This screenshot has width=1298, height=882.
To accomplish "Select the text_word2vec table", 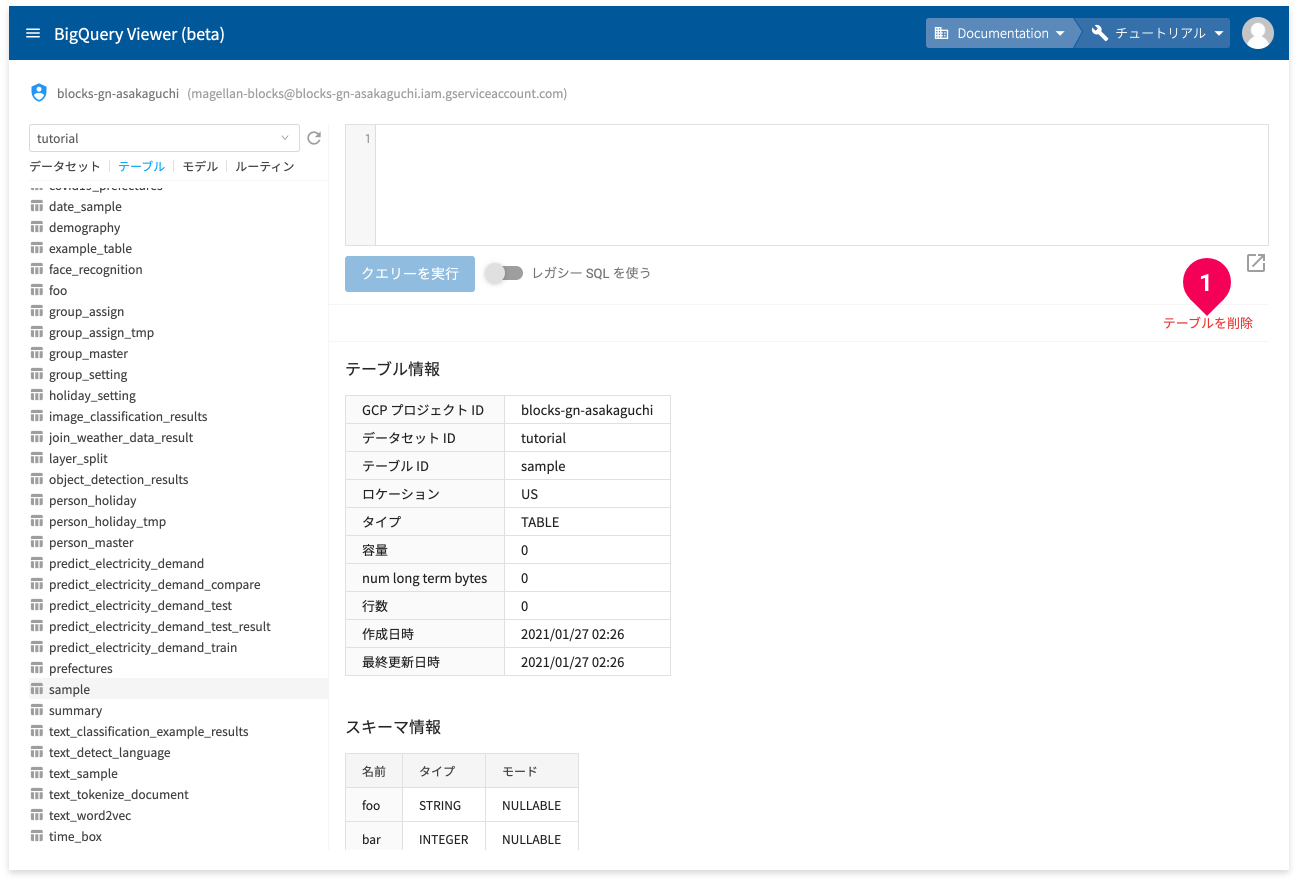I will (x=90, y=815).
